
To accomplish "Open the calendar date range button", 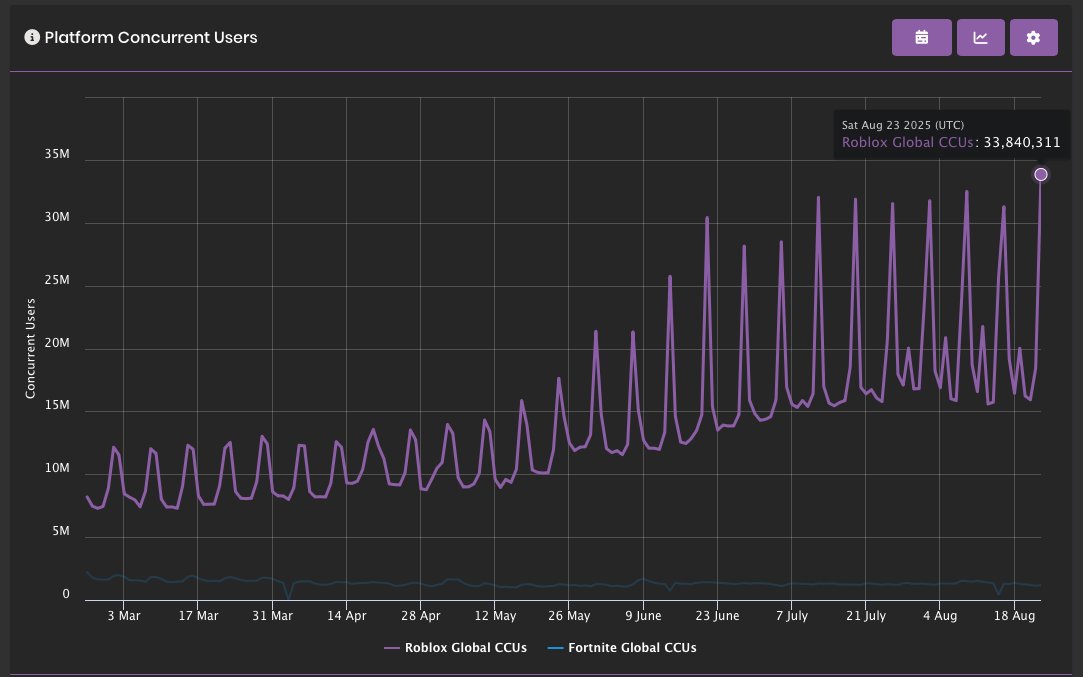I will point(921,37).
